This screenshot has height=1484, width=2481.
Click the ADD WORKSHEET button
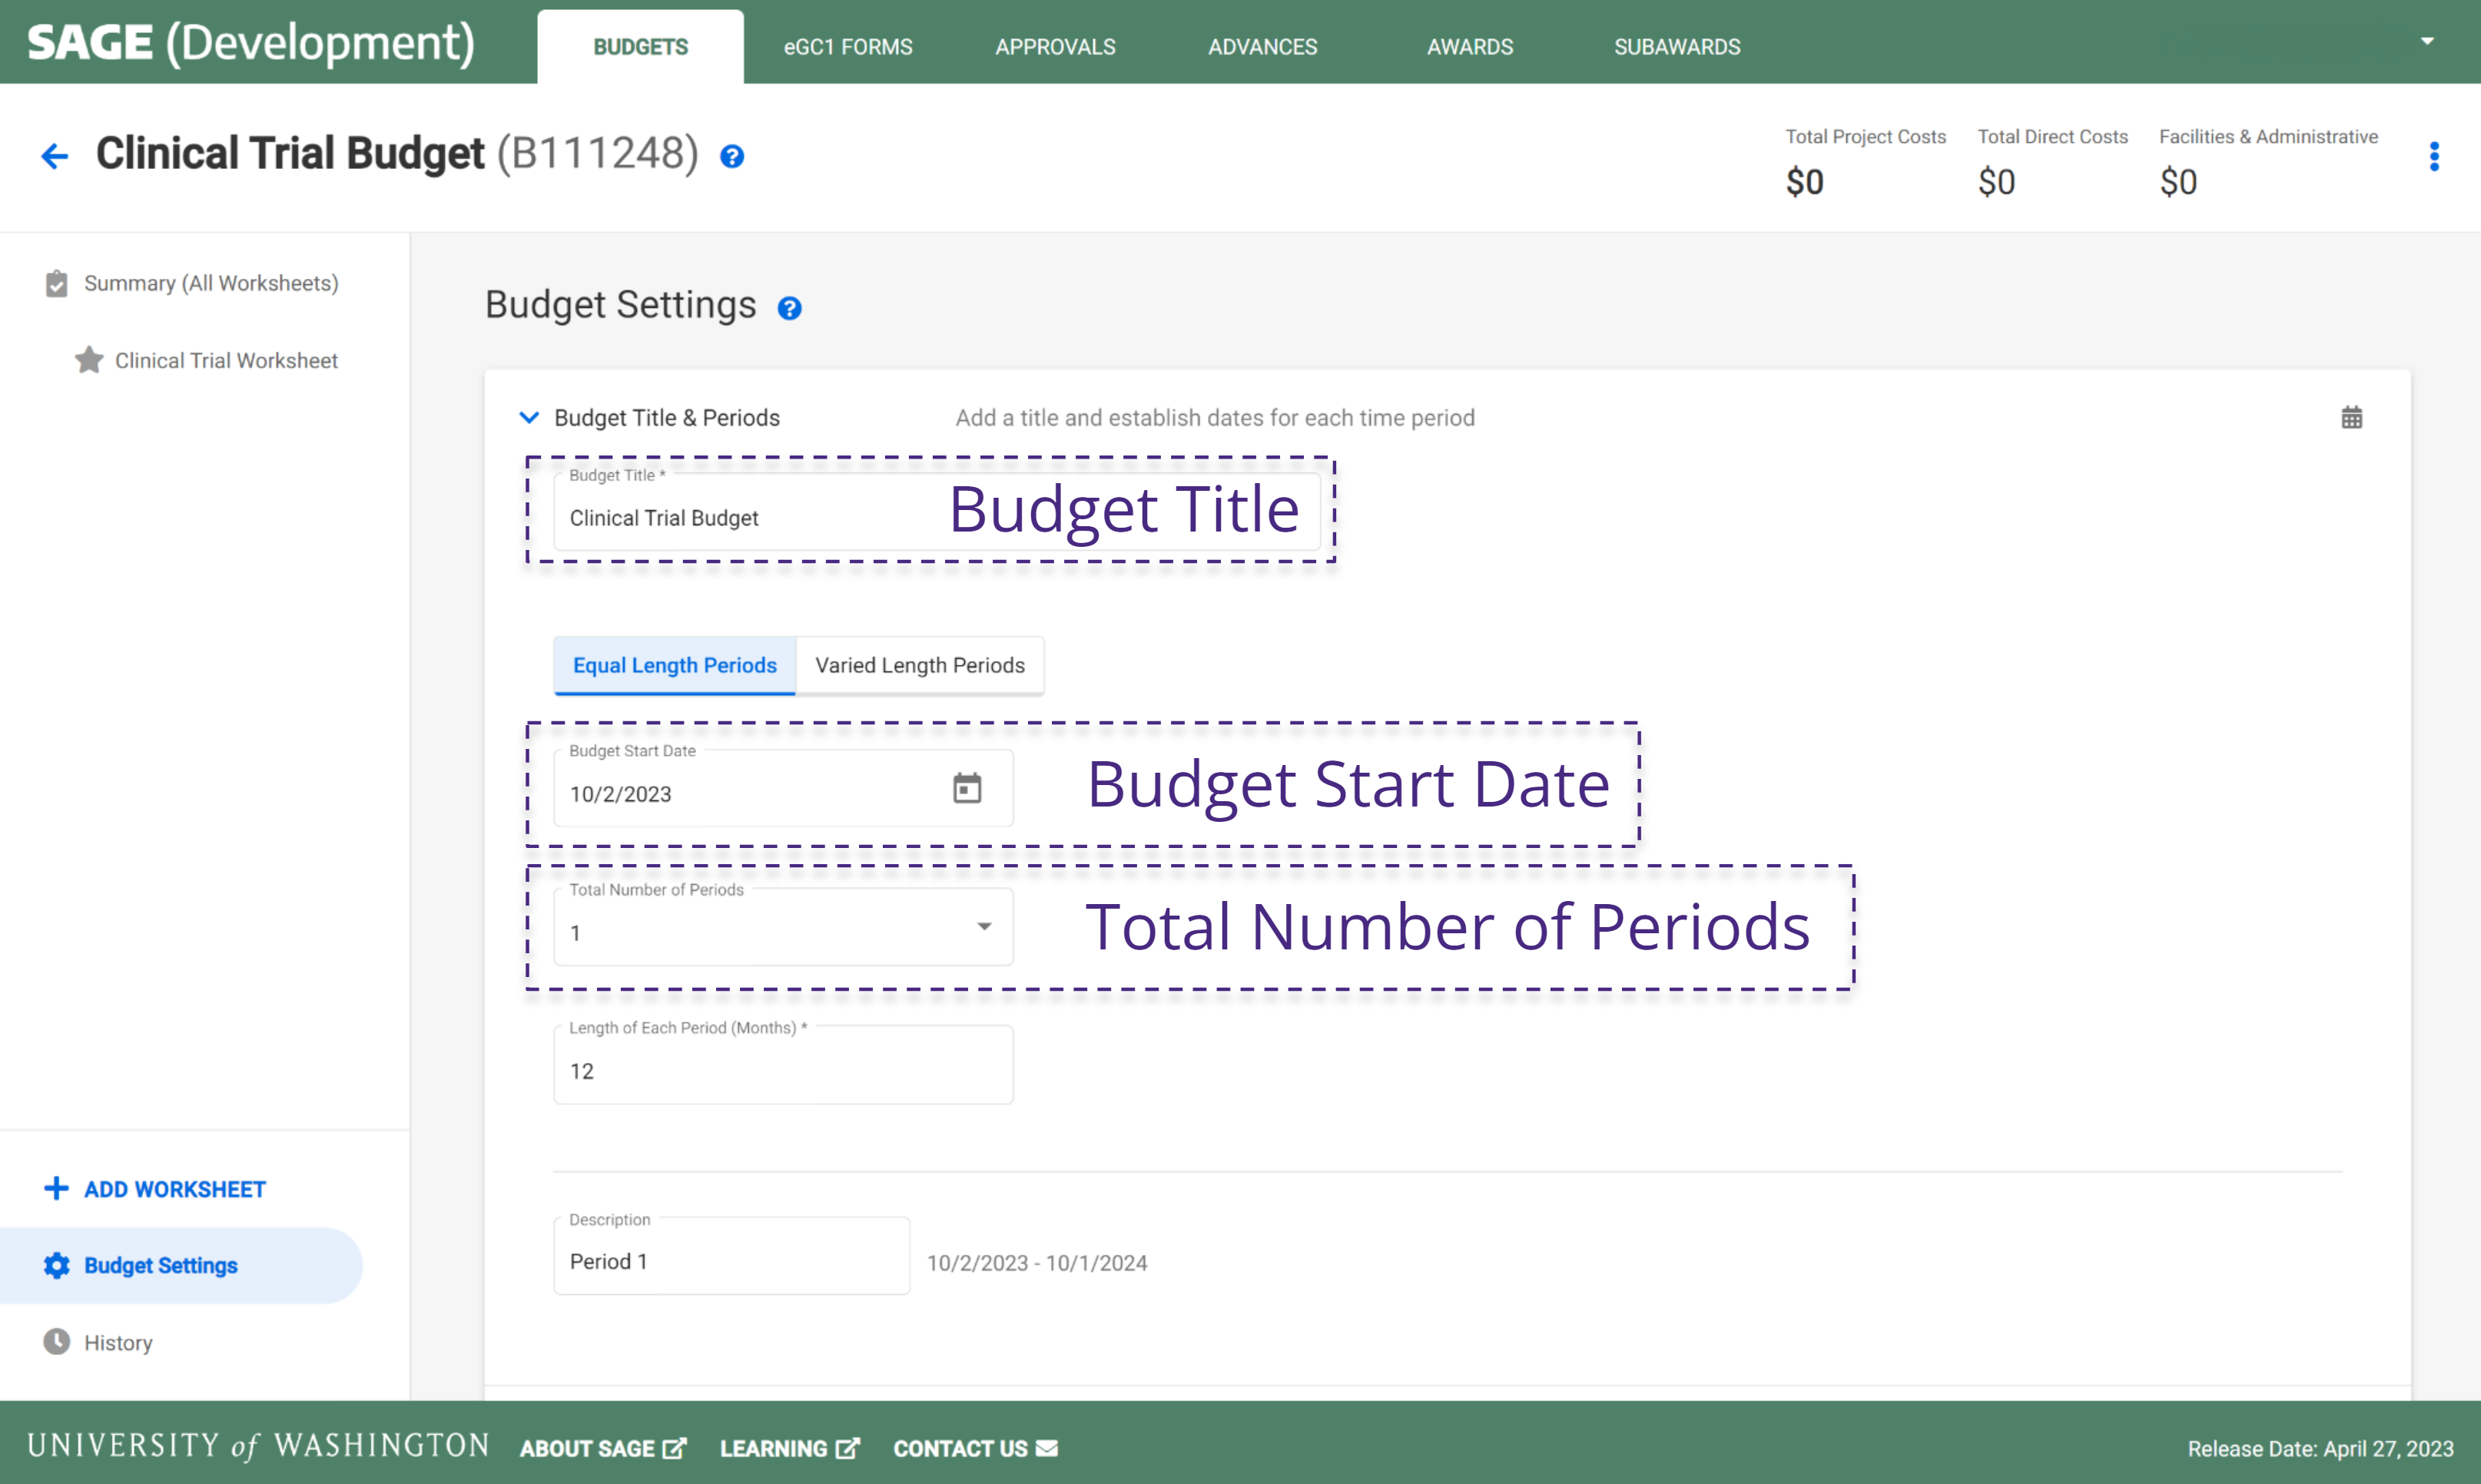pyautogui.click(x=155, y=1189)
